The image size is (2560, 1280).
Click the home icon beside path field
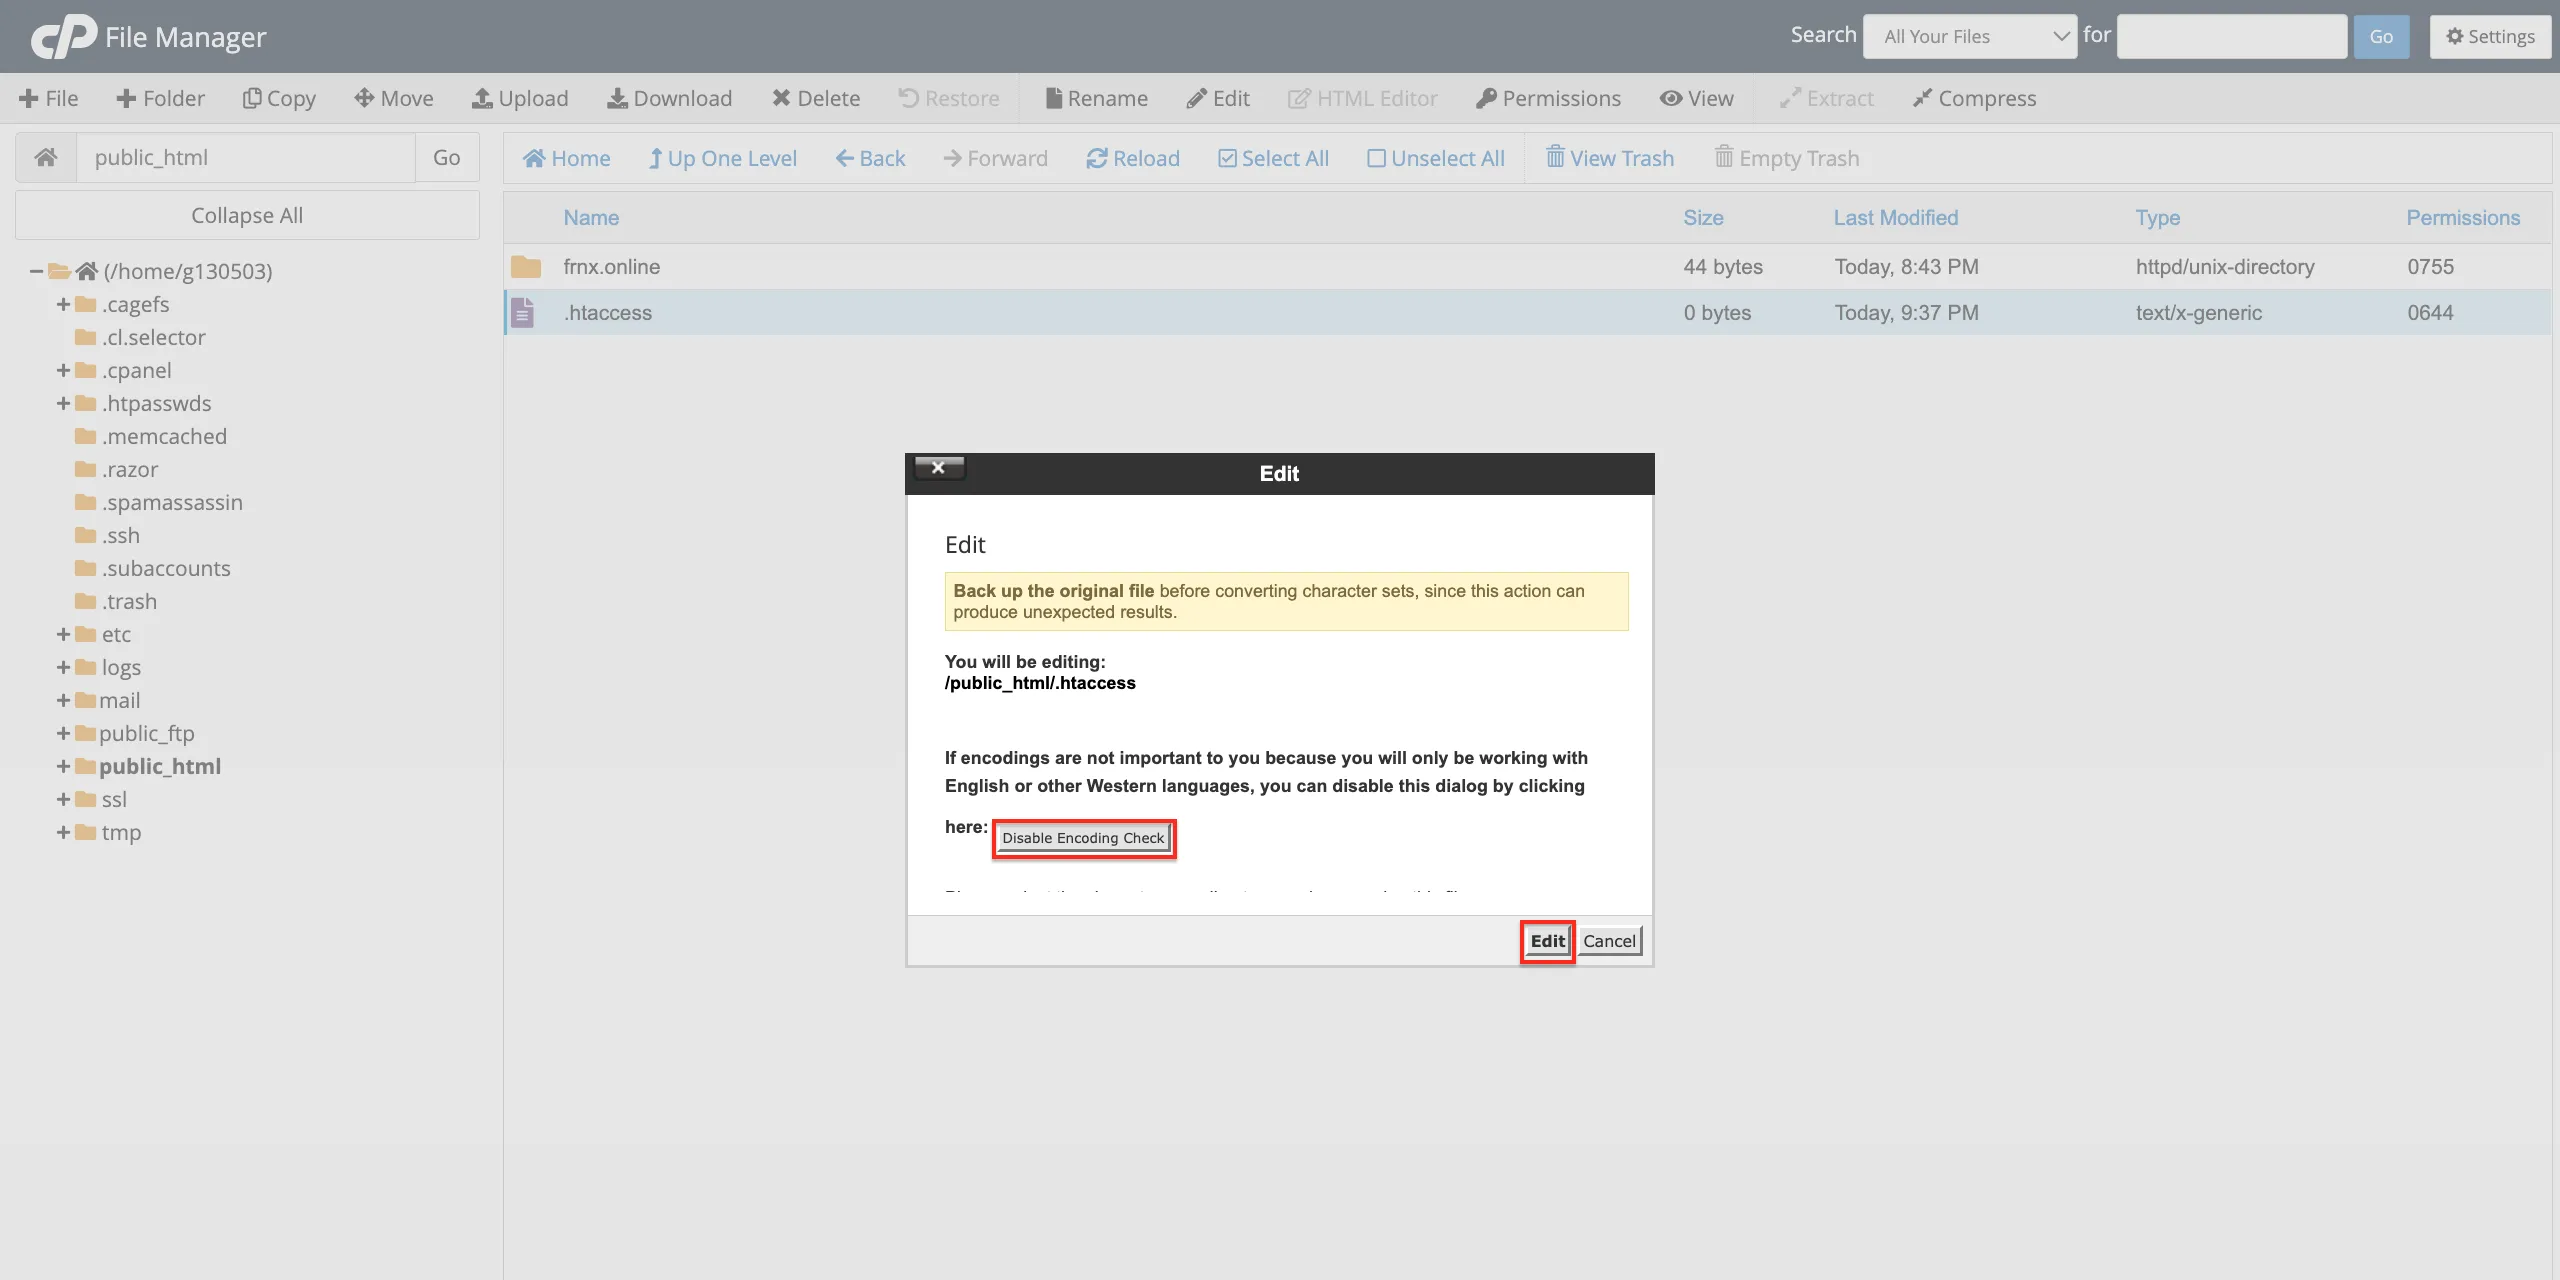[46, 157]
